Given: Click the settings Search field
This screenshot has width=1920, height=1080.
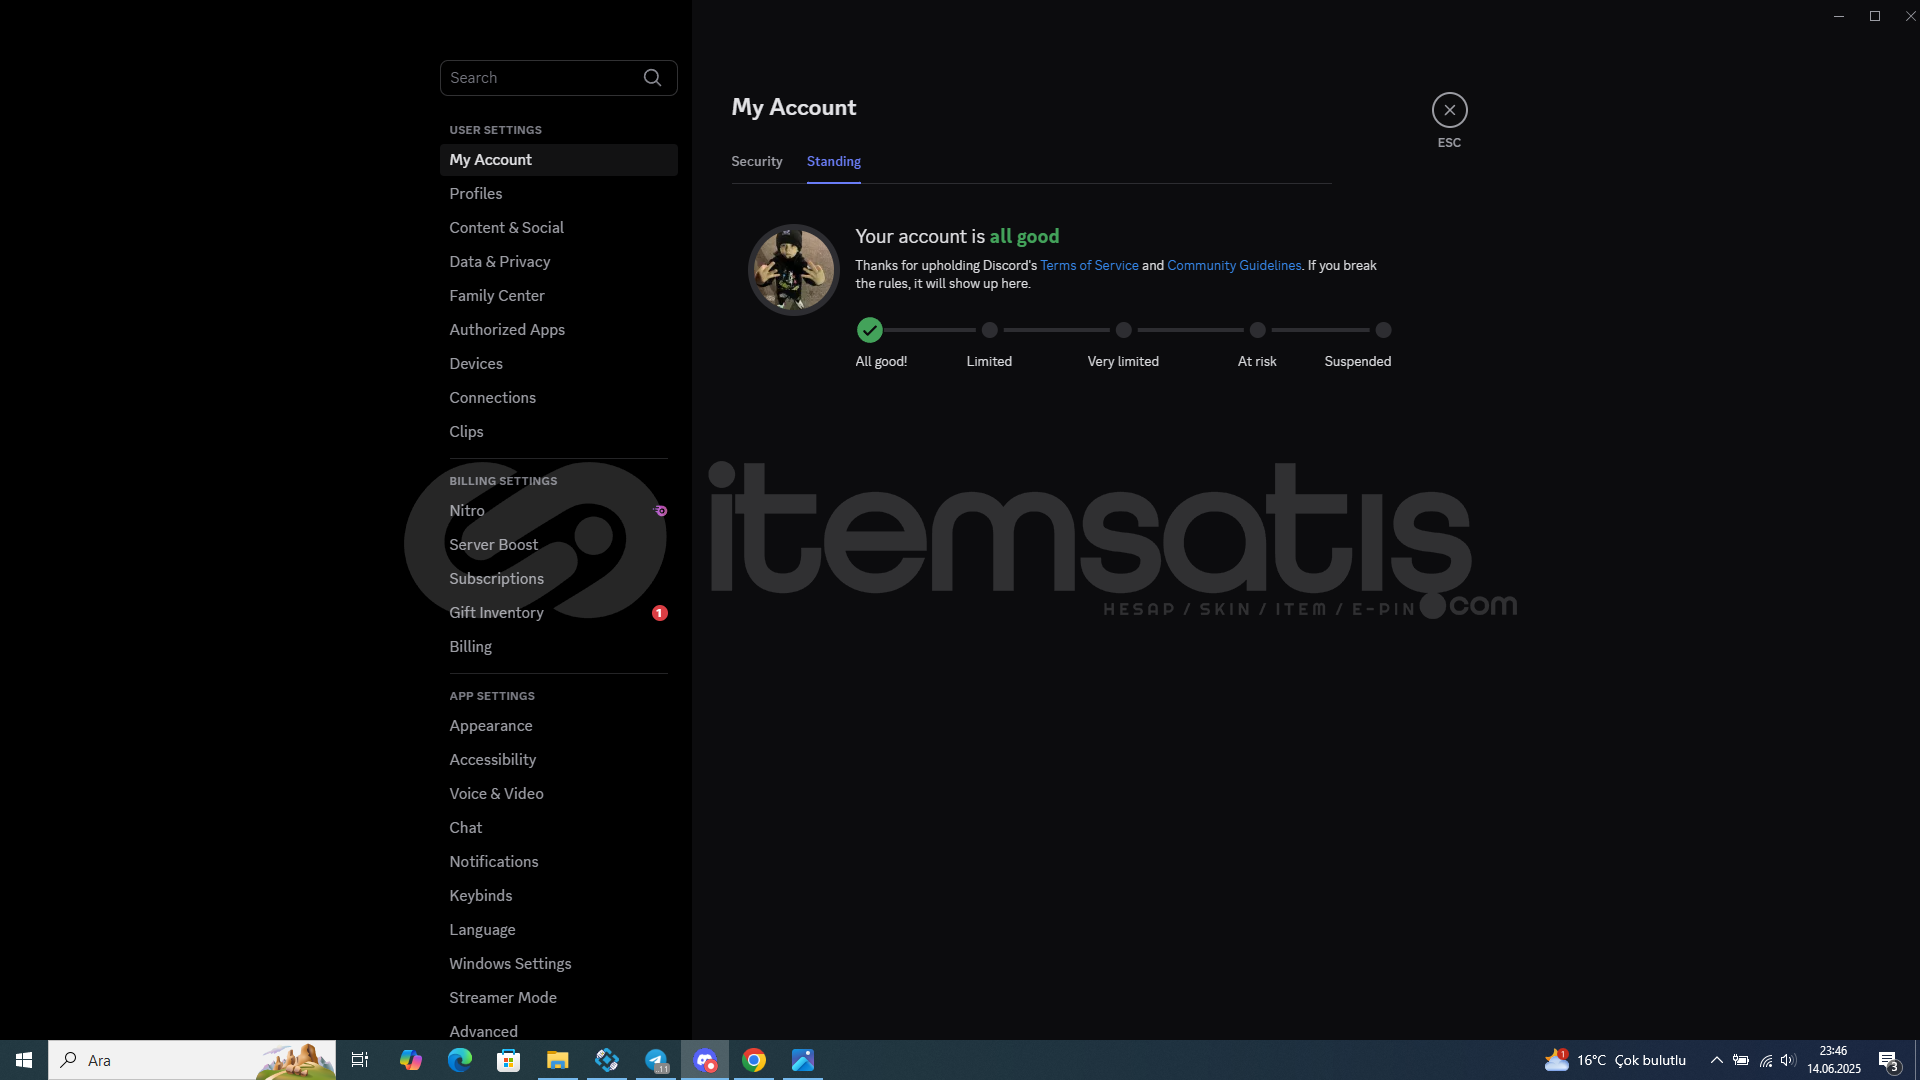Looking at the screenshot, I should [x=558, y=78].
